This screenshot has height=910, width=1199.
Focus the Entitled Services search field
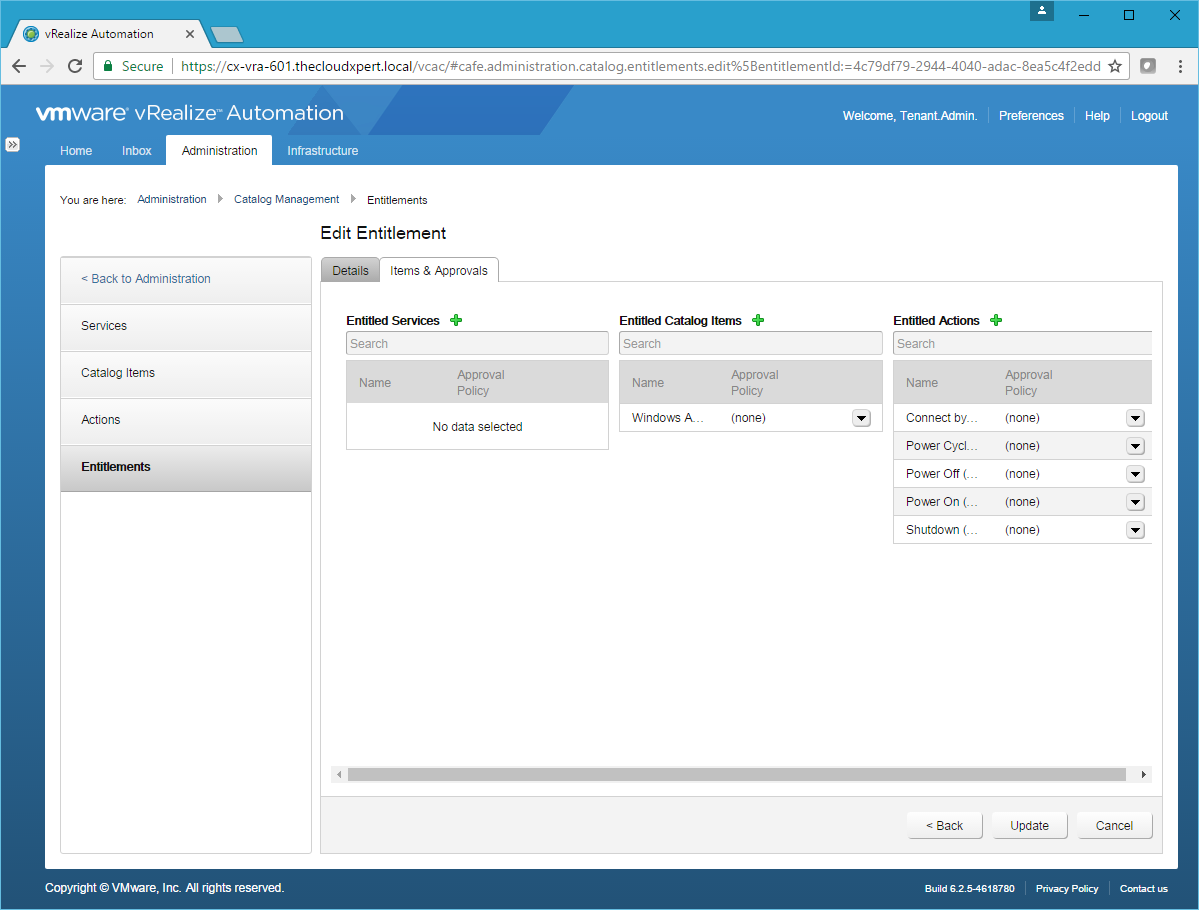coord(477,344)
